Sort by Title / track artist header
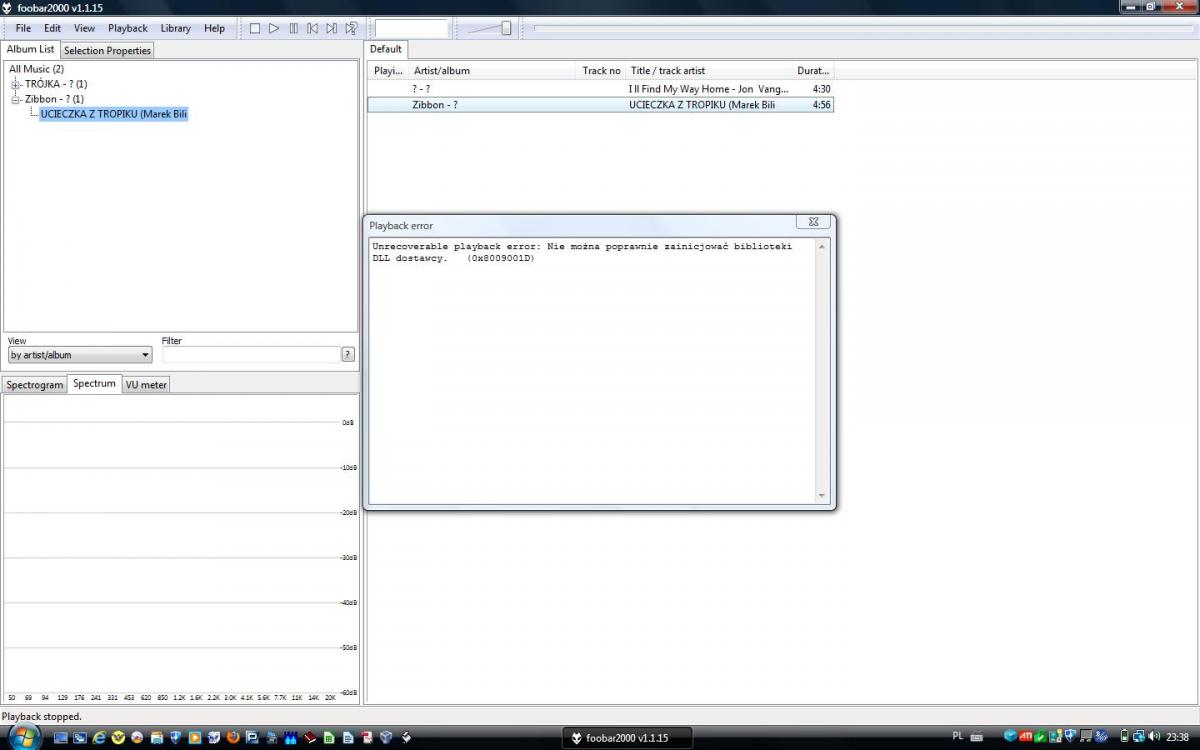This screenshot has height=750, width=1200. 709,71
